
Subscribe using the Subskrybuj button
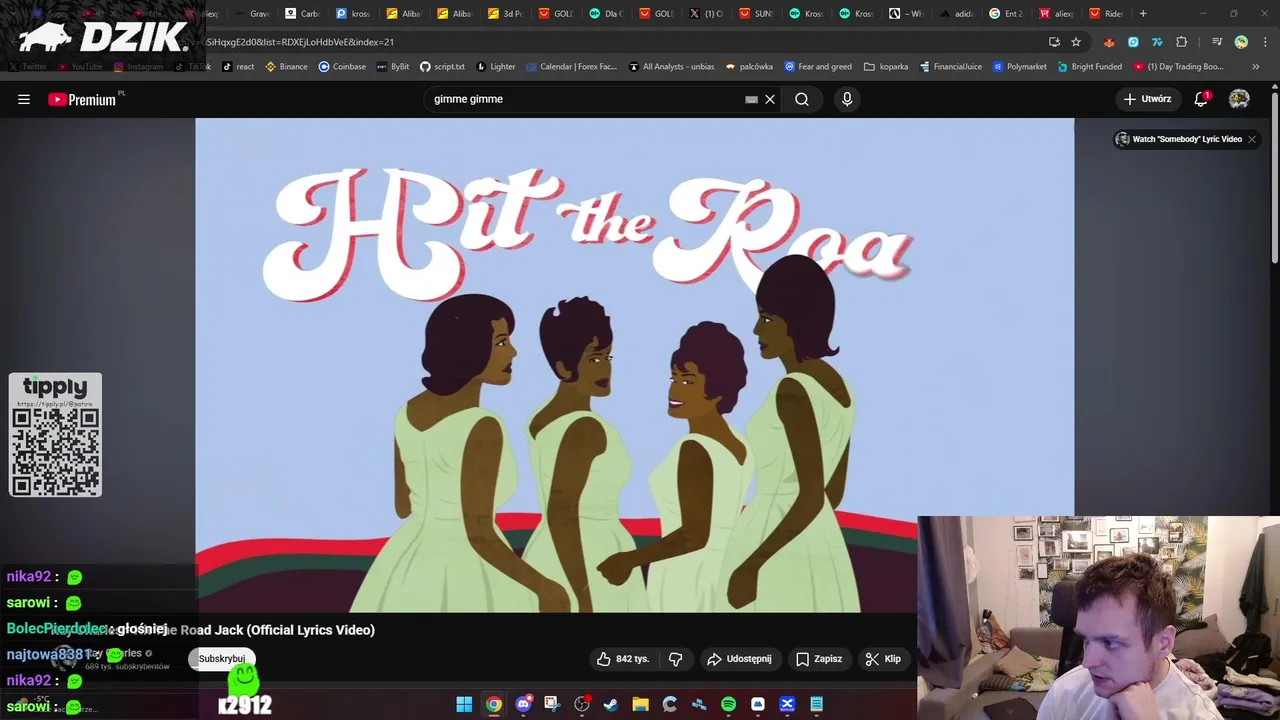(x=222, y=659)
